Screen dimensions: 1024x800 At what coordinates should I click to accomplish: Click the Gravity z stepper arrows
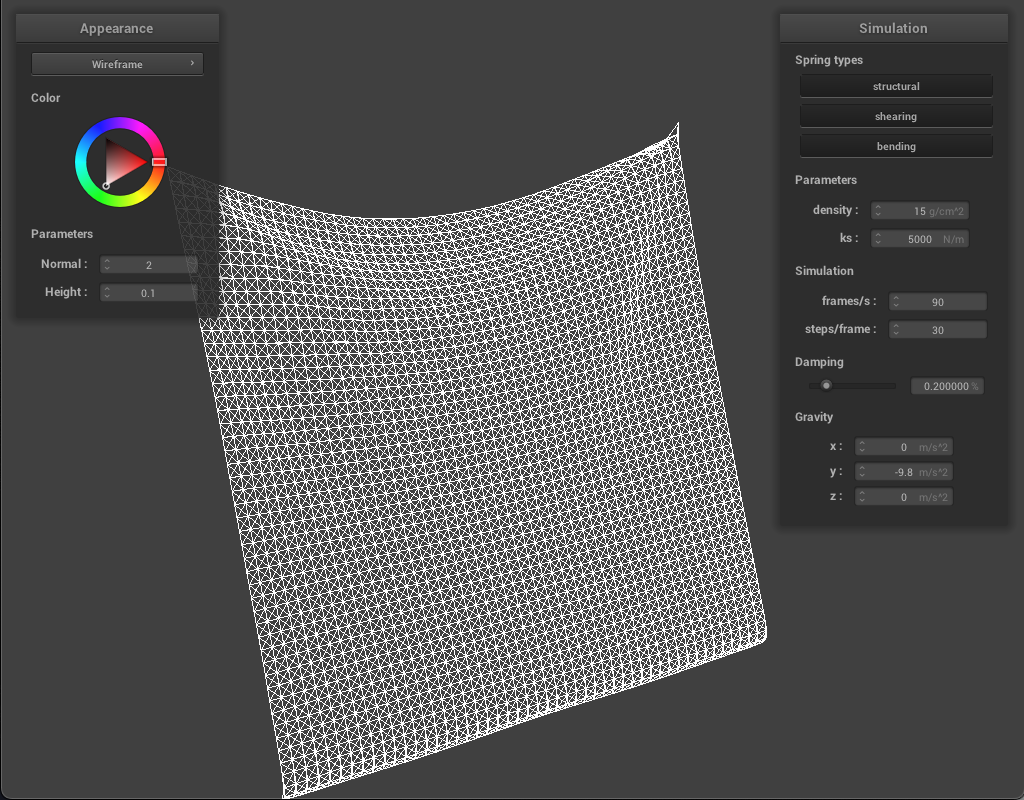tap(862, 497)
